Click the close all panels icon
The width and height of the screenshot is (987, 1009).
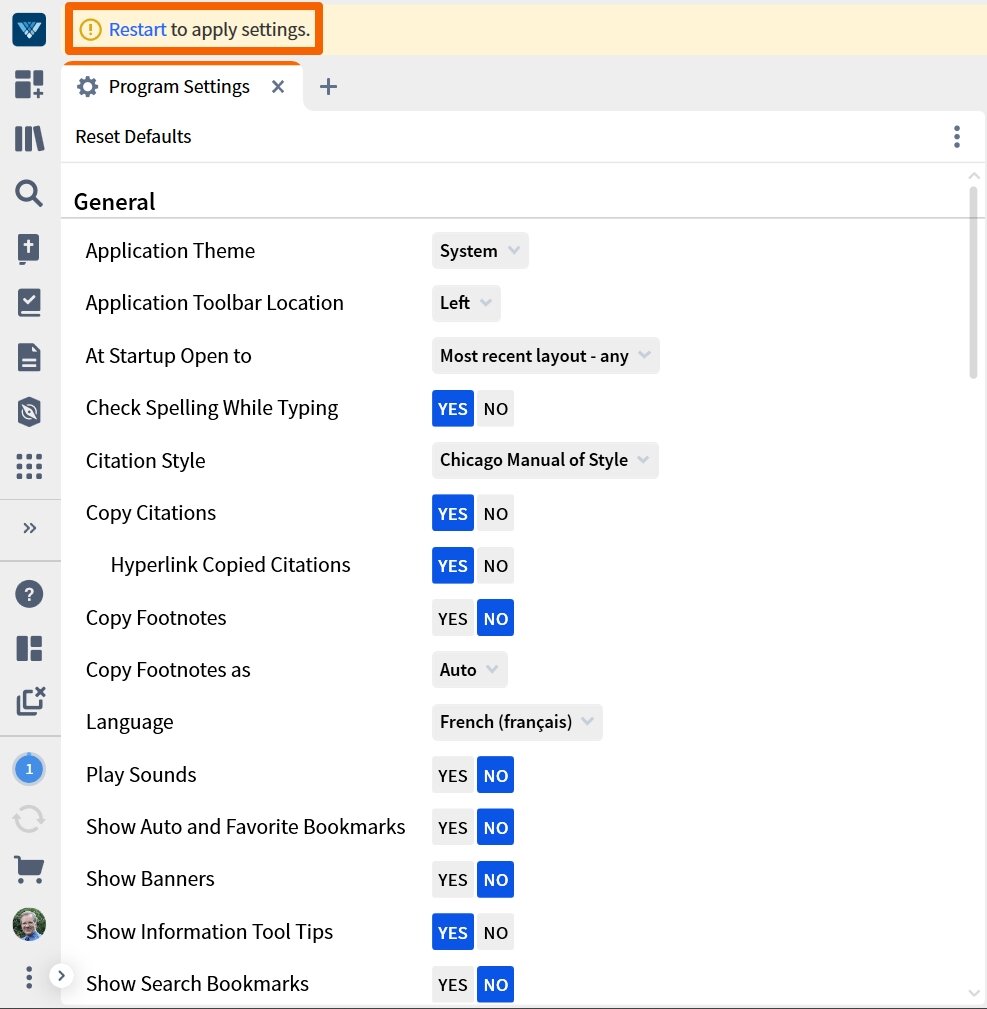pos(30,701)
